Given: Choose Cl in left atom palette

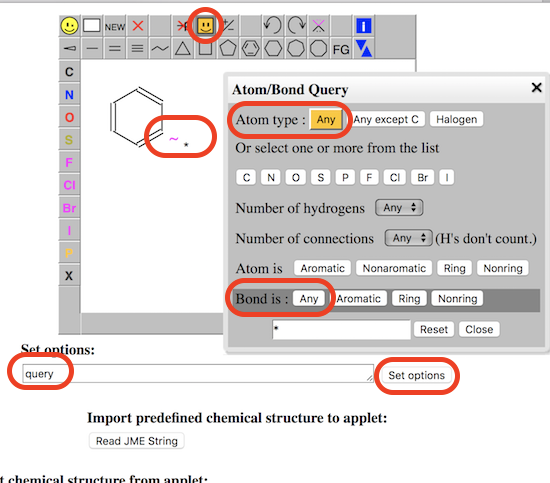Looking at the screenshot, I should click(x=69, y=185).
